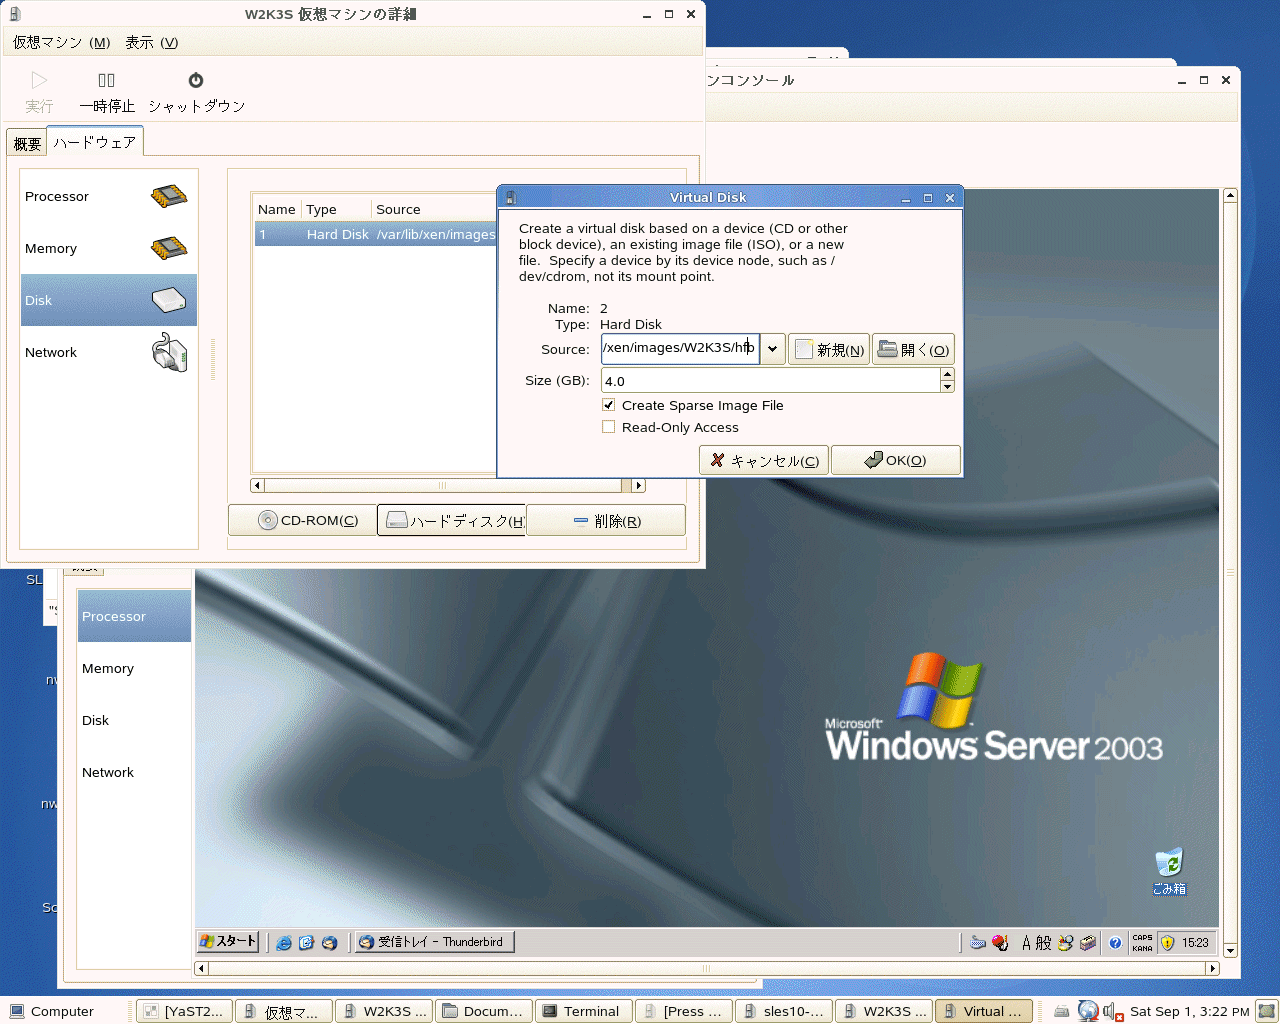Select Processor in the front hardware list

pyautogui.click(x=109, y=196)
